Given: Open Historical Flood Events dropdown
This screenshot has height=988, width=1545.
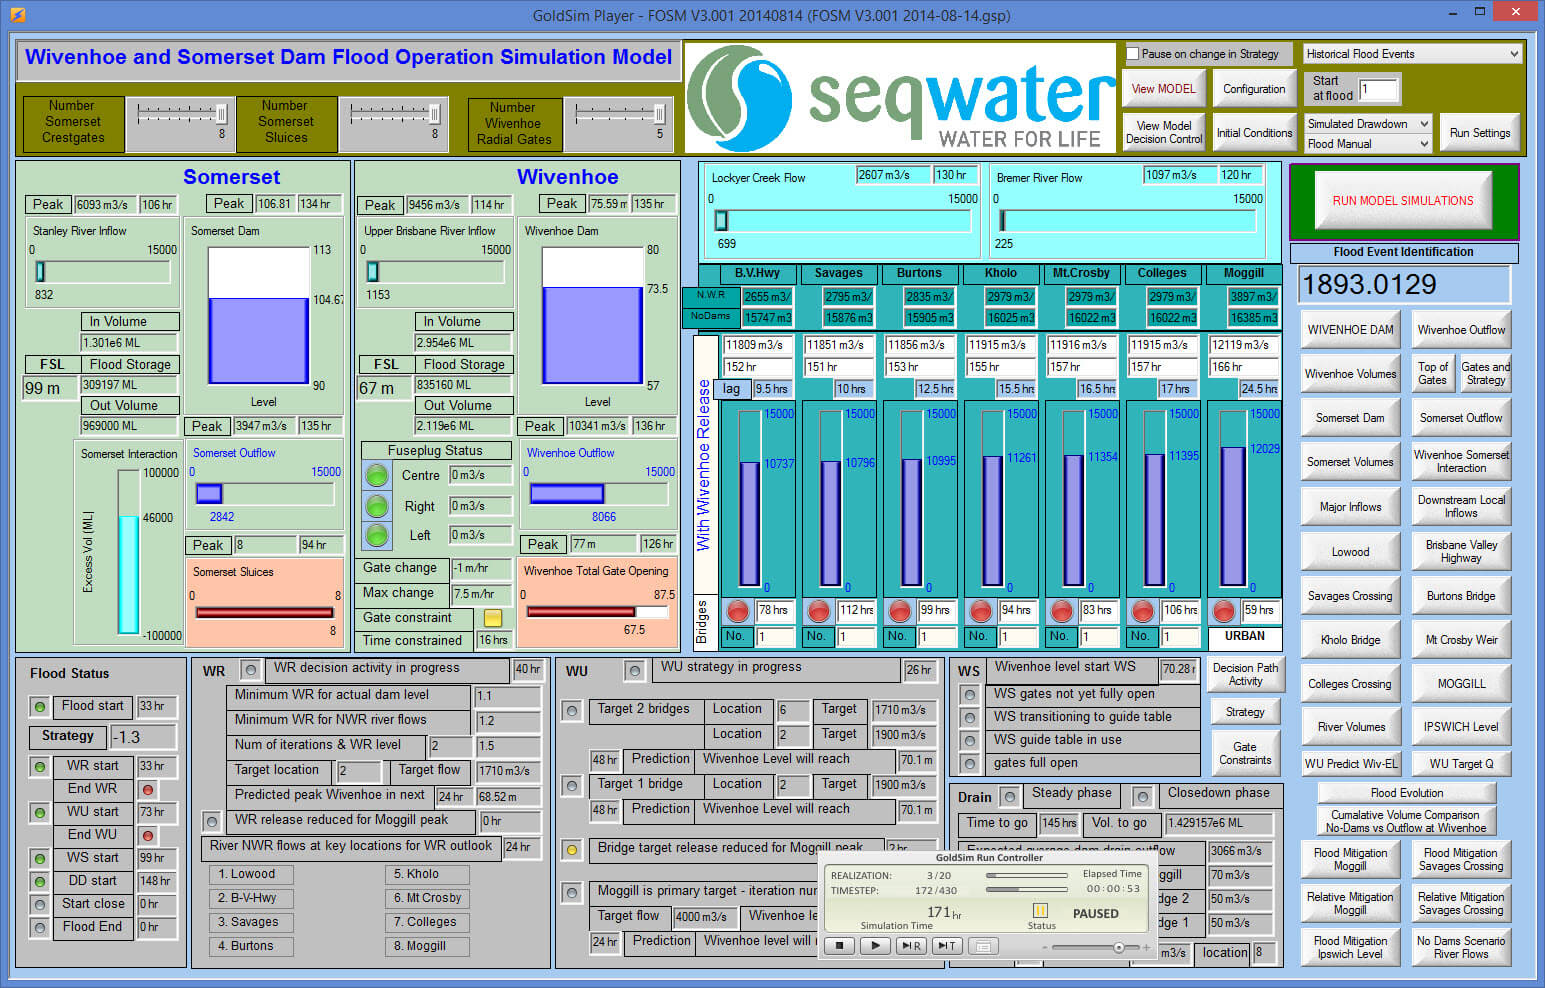Looking at the screenshot, I should pos(1412,54).
